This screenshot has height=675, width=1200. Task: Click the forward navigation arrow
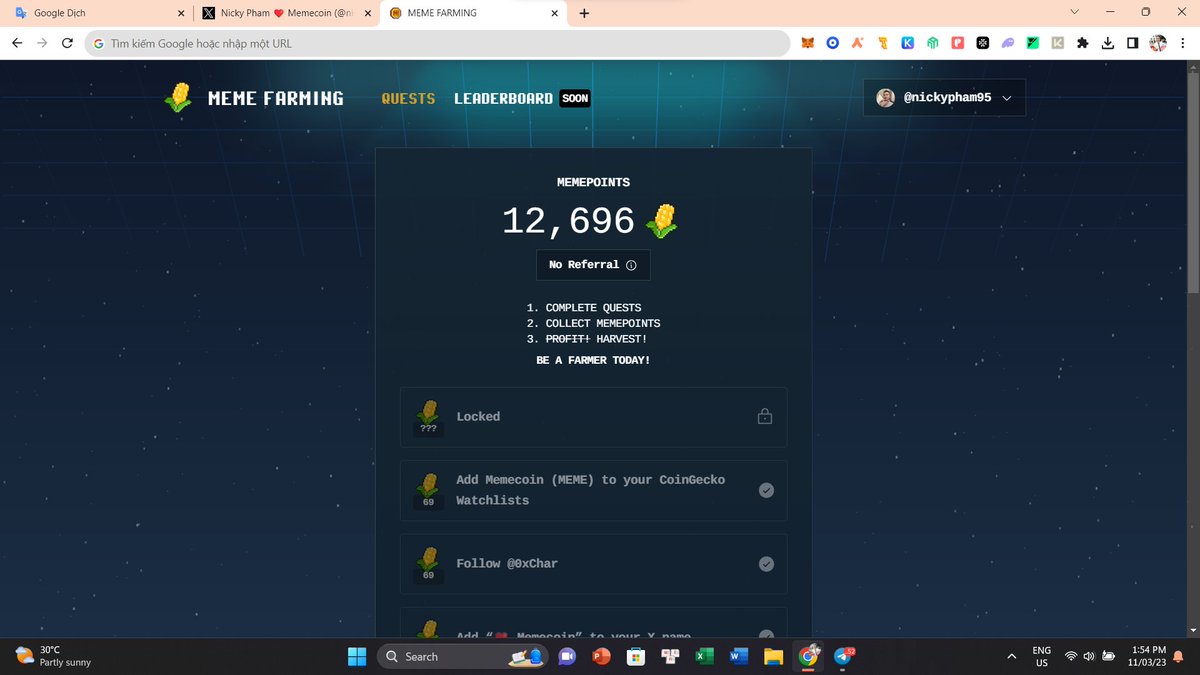(x=42, y=43)
